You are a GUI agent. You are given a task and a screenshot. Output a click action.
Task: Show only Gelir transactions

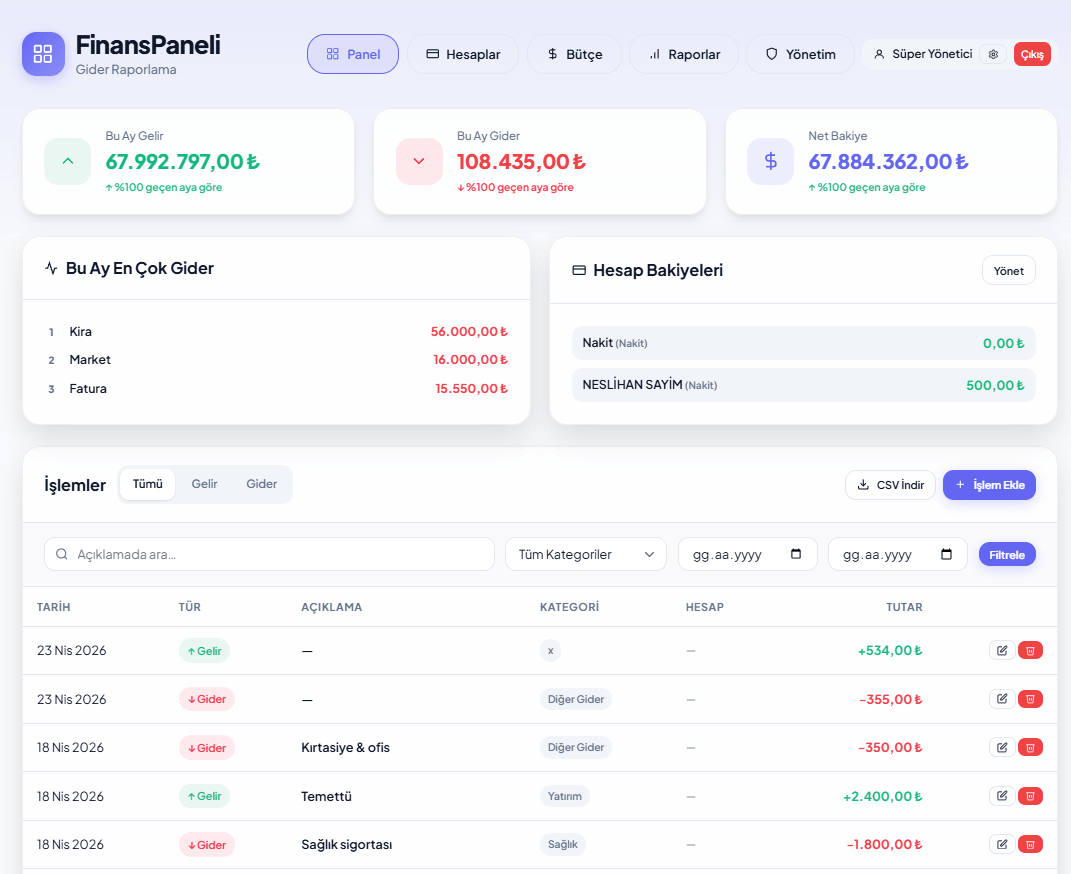pyautogui.click(x=204, y=484)
